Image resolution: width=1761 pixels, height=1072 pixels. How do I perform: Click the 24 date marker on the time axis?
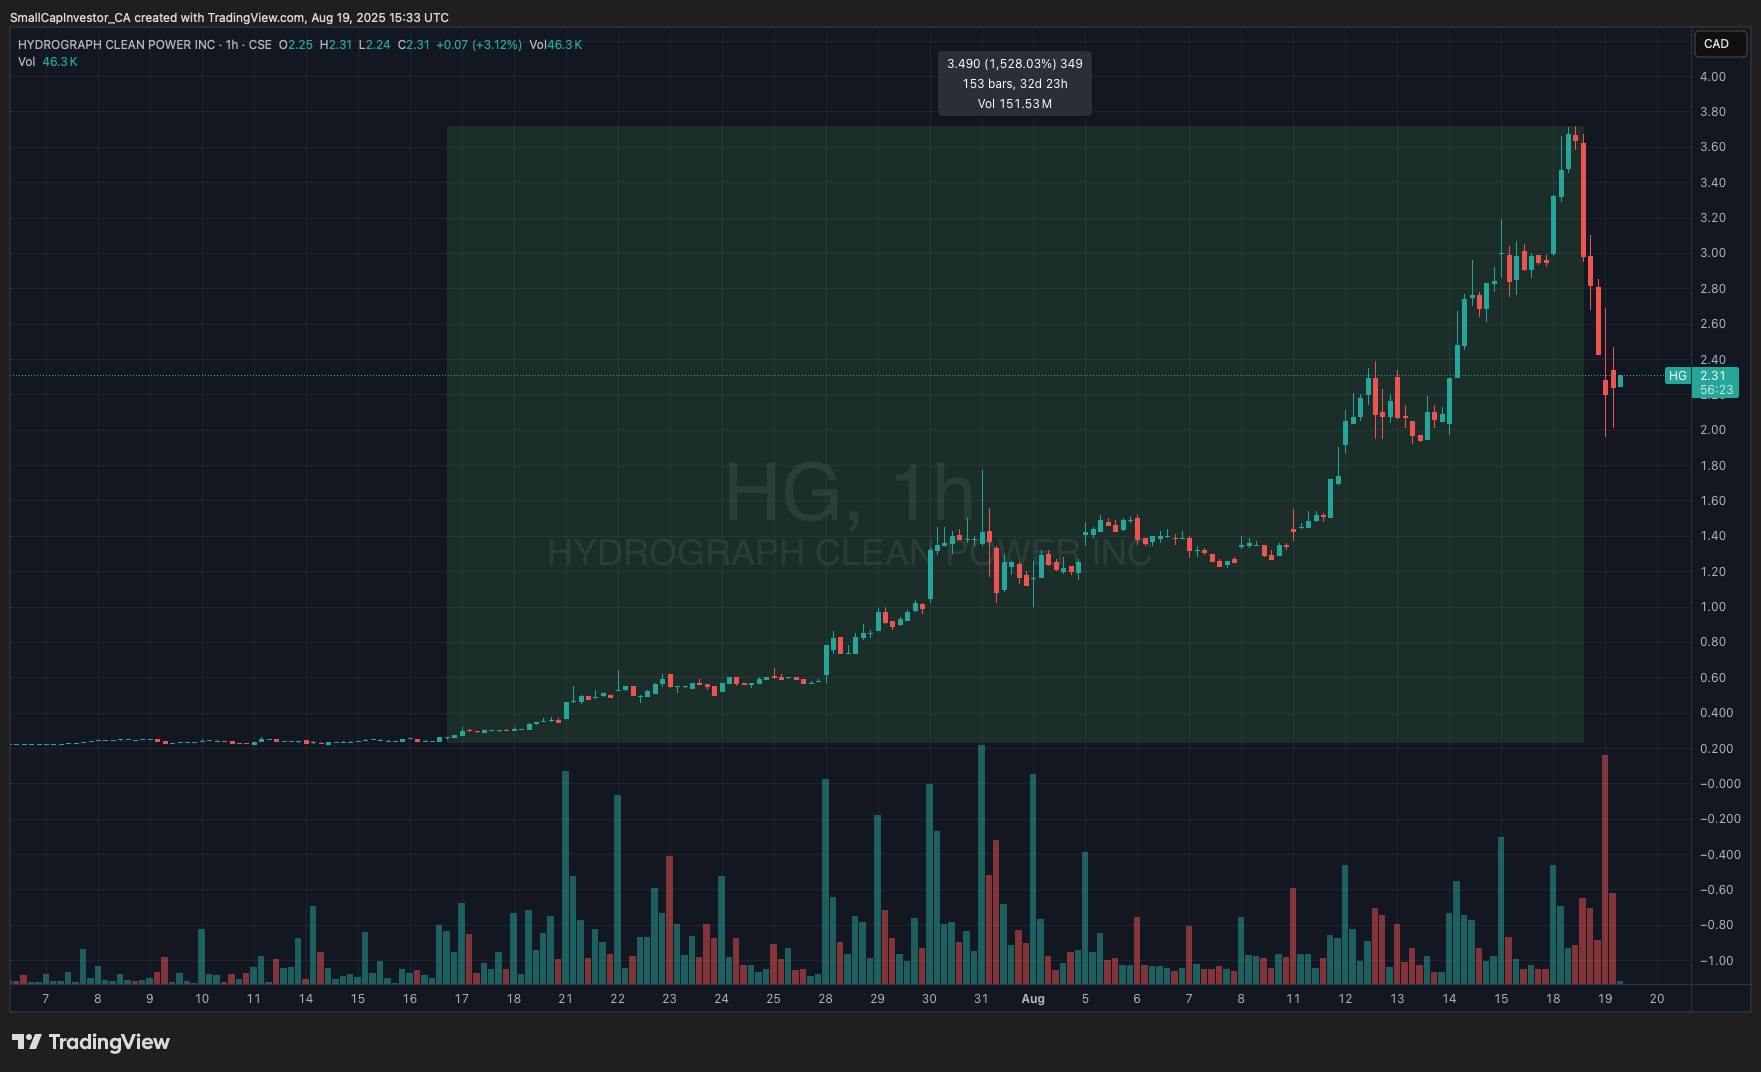[x=721, y=999]
